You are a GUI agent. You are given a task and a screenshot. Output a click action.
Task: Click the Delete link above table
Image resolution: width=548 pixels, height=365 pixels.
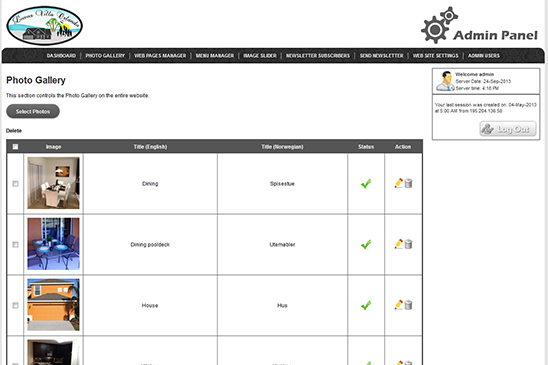point(14,131)
